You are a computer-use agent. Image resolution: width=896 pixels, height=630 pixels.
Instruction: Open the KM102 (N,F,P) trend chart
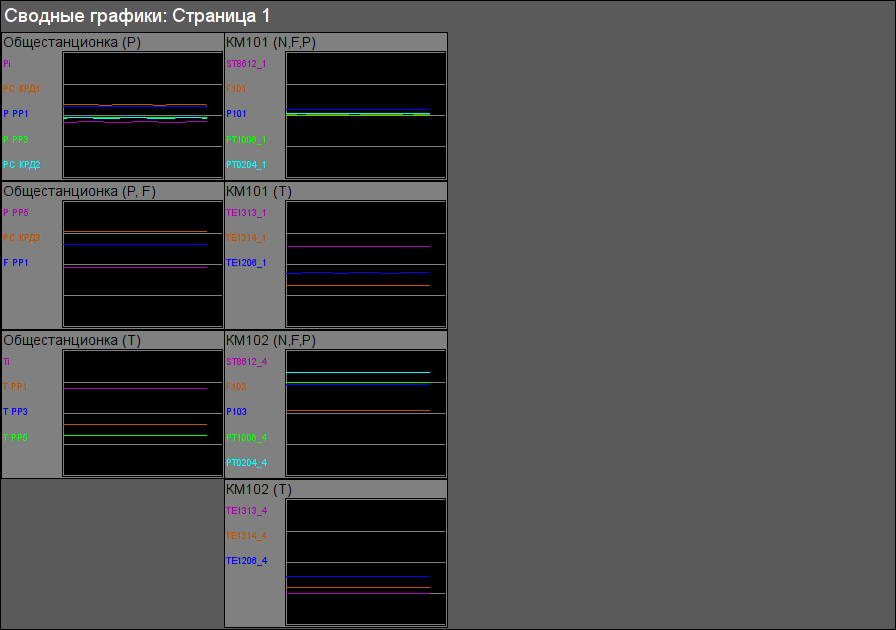[365, 412]
